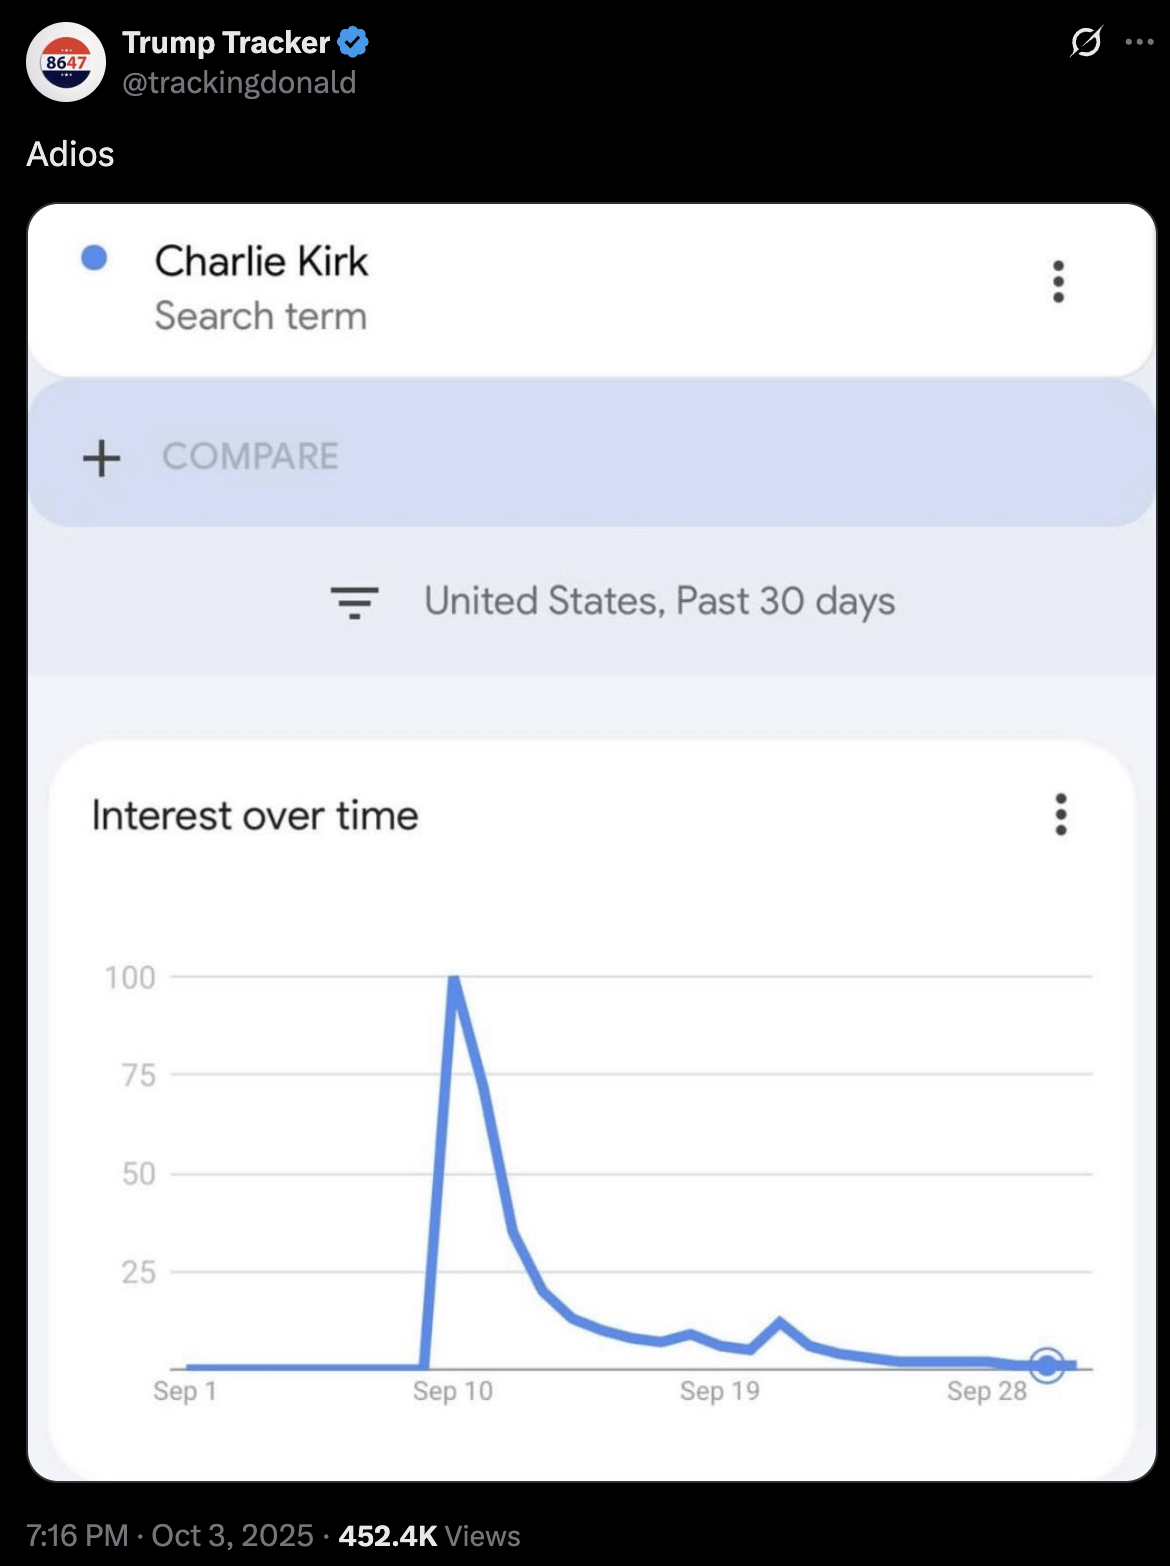Click the Sep 19 small peak on chart

tap(780, 1323)
